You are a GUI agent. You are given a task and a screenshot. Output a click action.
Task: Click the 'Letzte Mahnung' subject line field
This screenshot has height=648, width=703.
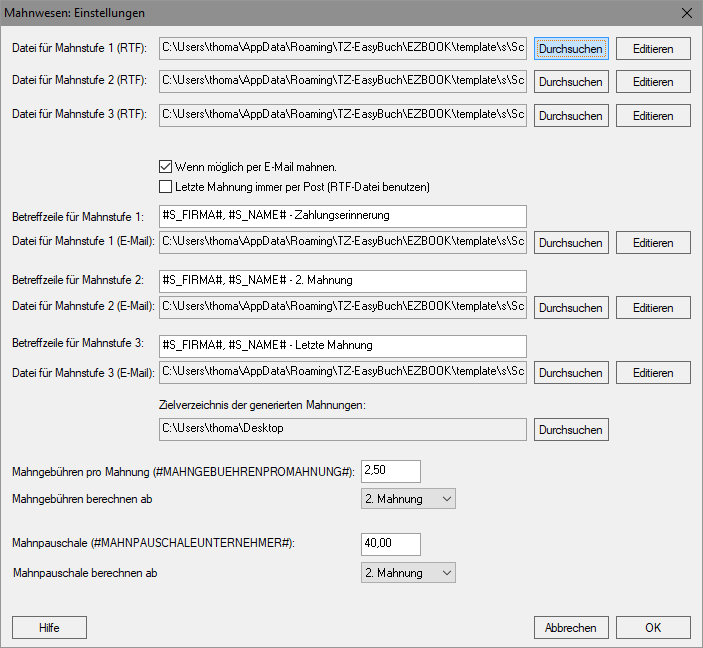(x=343, y=346)
